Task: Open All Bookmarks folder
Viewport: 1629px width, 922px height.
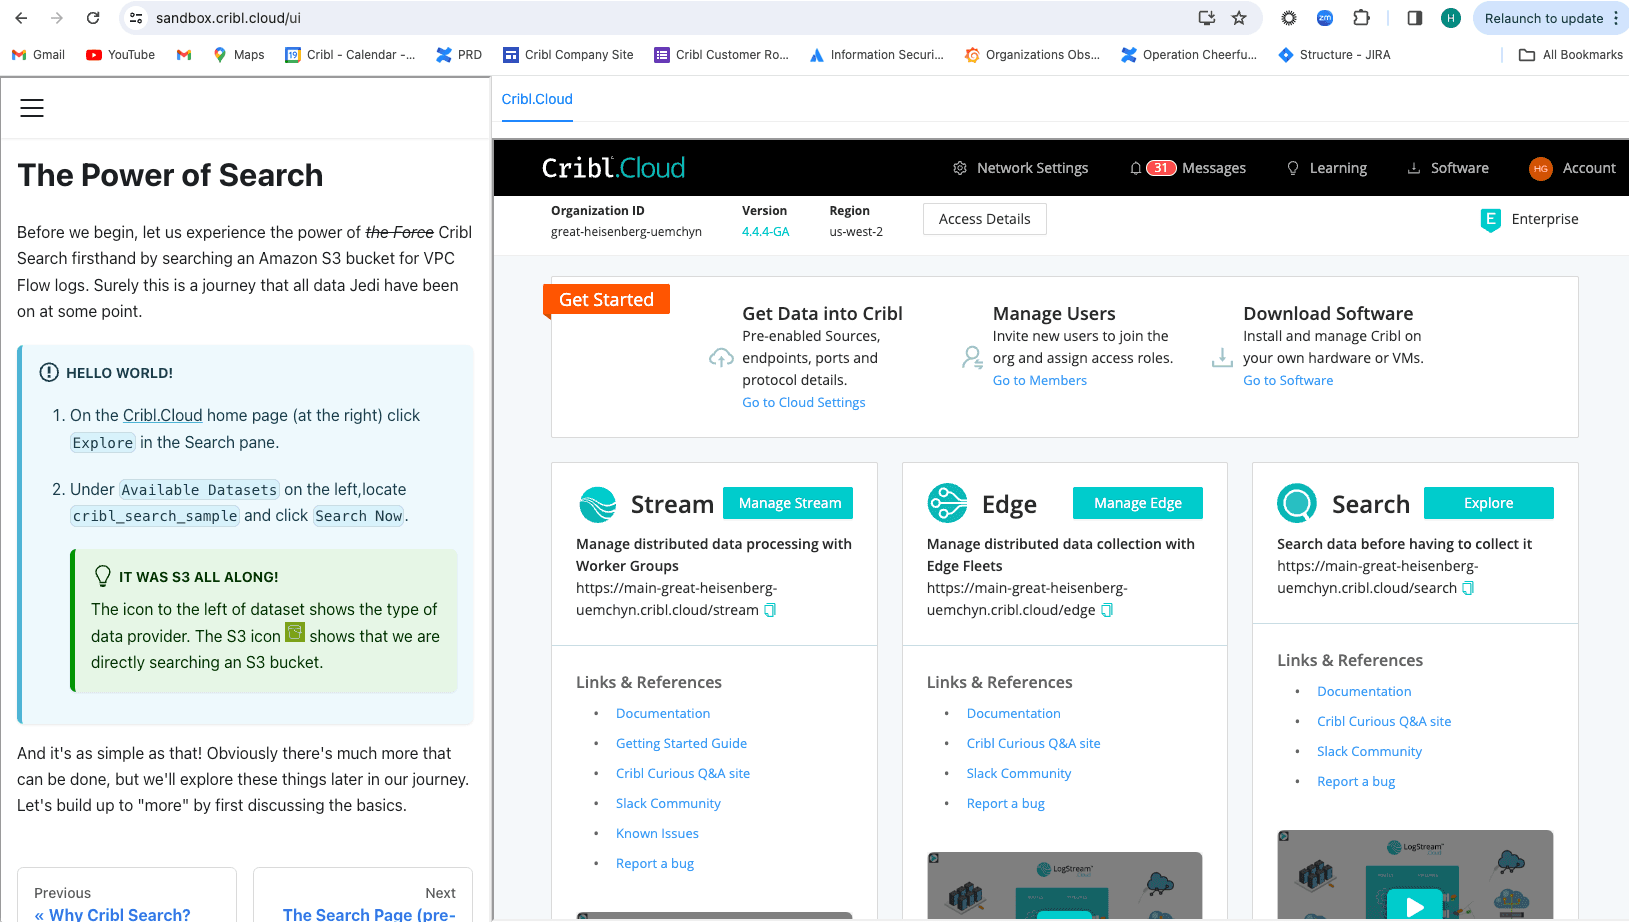Action: click(x=1571, y=55)
